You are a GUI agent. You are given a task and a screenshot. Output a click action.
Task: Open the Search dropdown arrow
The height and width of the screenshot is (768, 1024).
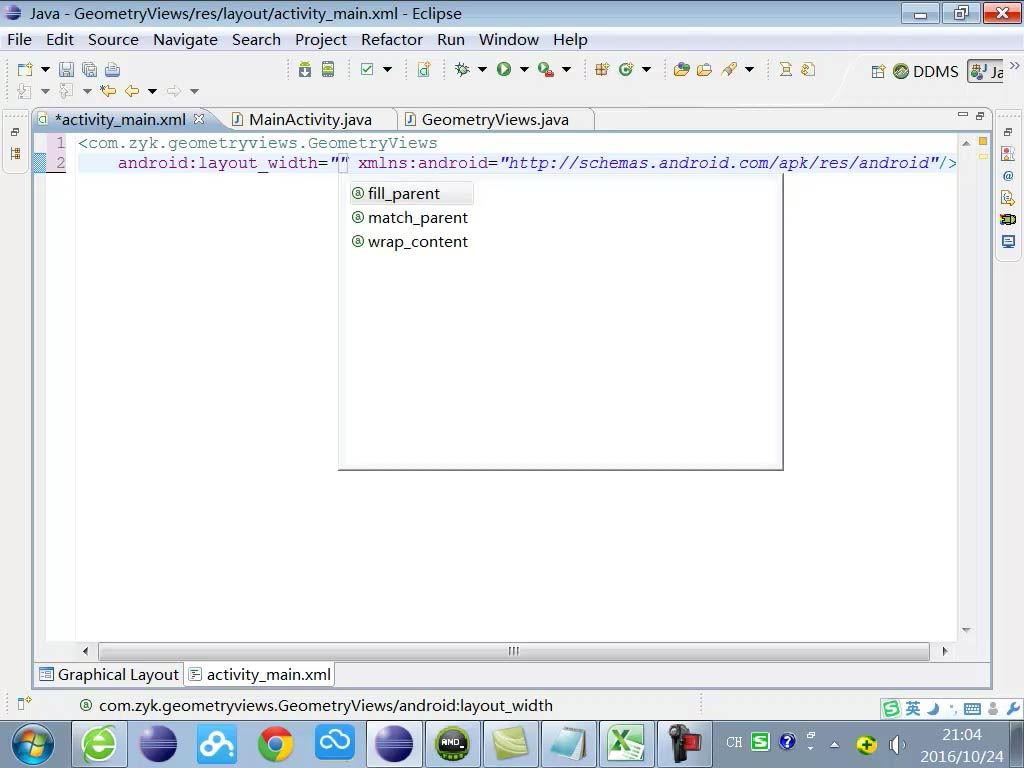[750, 69]
